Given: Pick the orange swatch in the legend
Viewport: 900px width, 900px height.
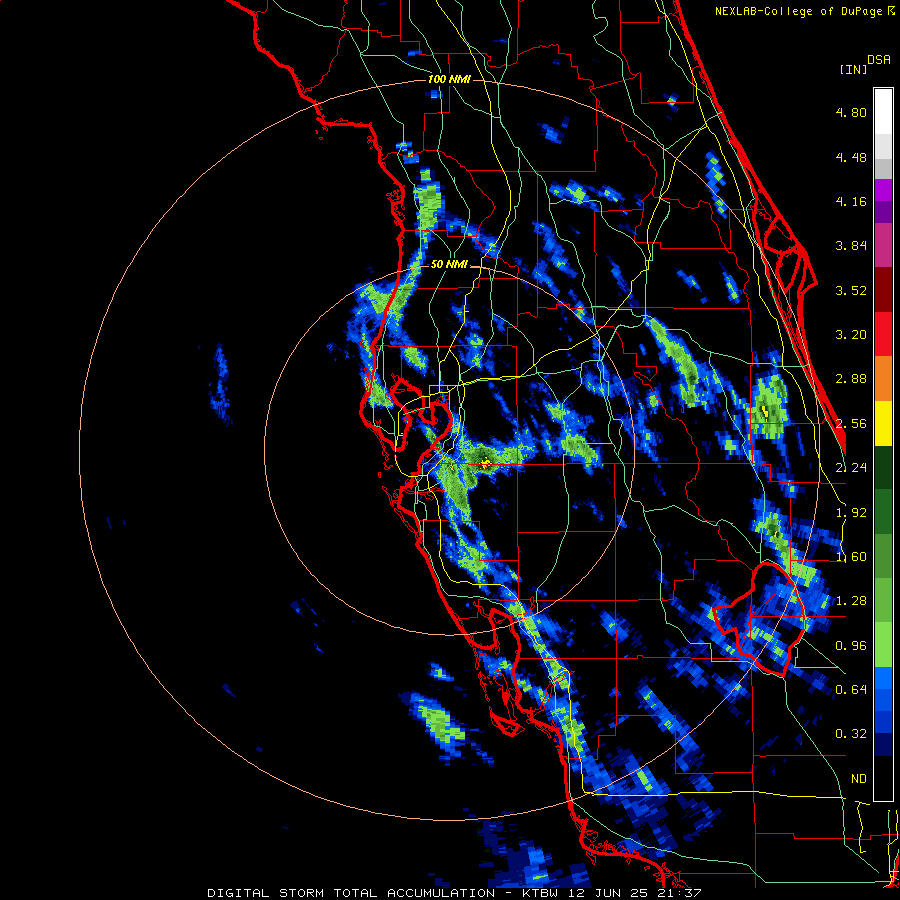Looking at the screenshot, I should pyautogui.click(x=883, y=379).
